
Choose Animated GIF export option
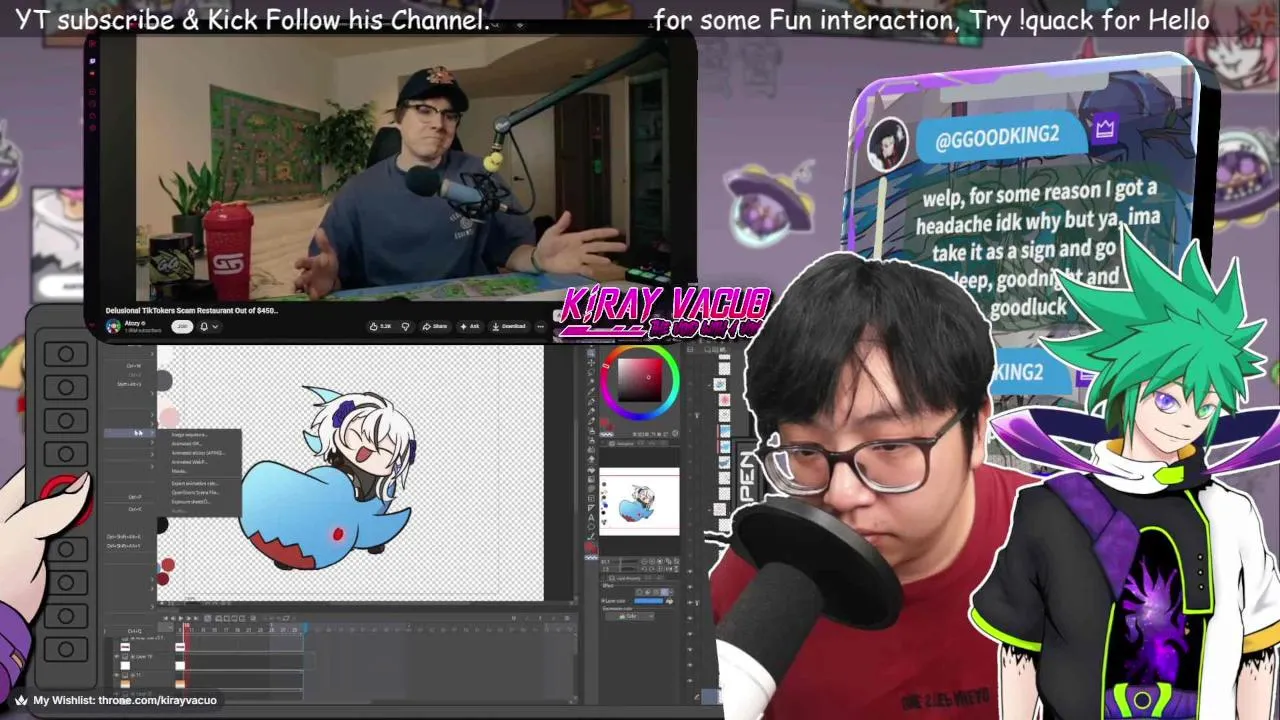coord(187,444)
